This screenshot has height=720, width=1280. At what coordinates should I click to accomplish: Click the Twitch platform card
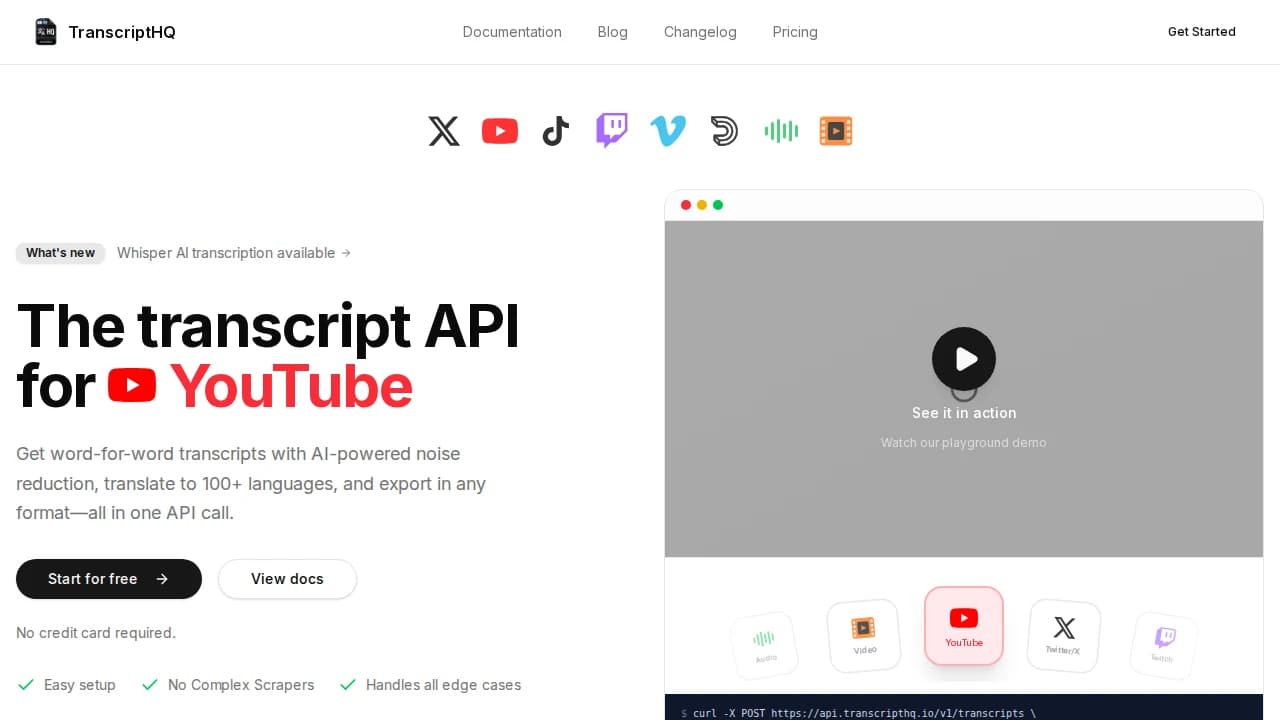(1163, 645)
